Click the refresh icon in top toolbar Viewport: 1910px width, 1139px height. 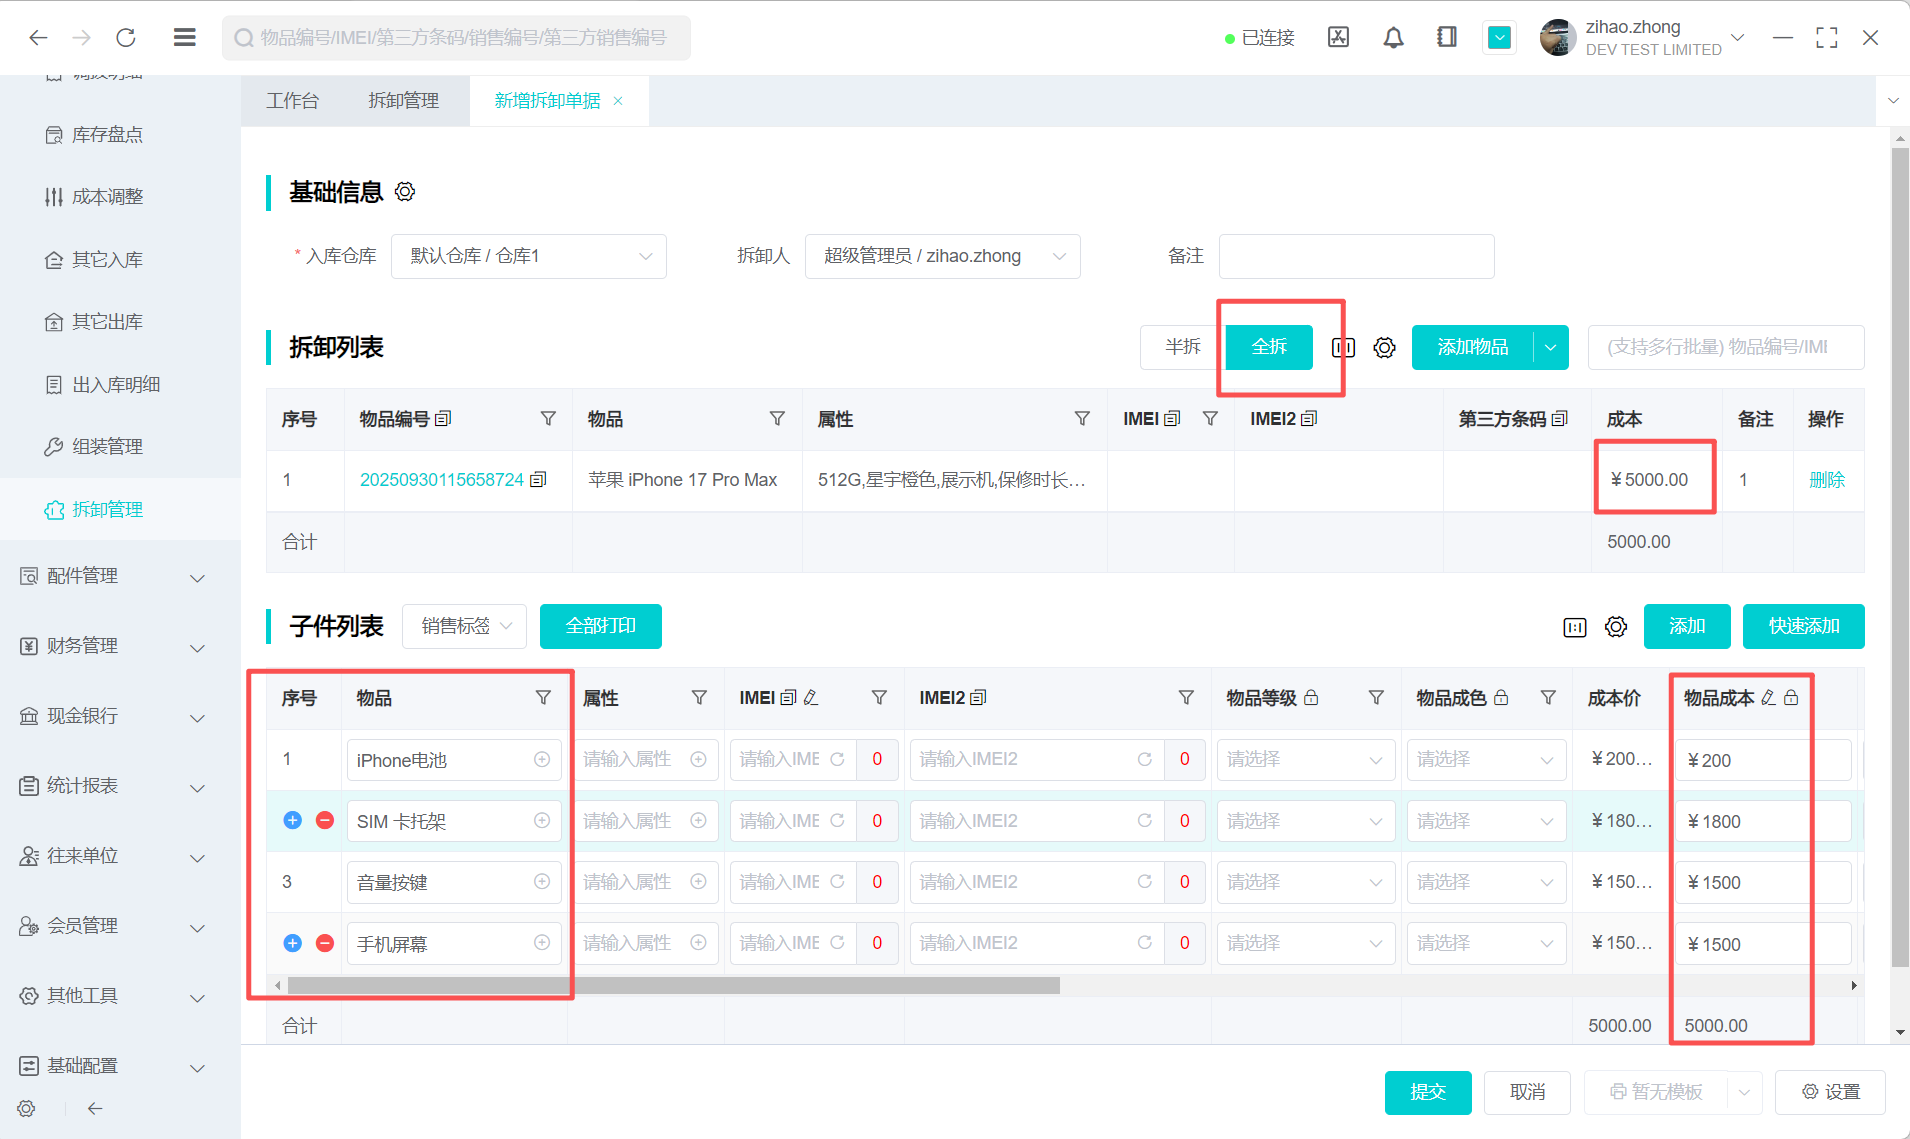[x=126, y=38]
